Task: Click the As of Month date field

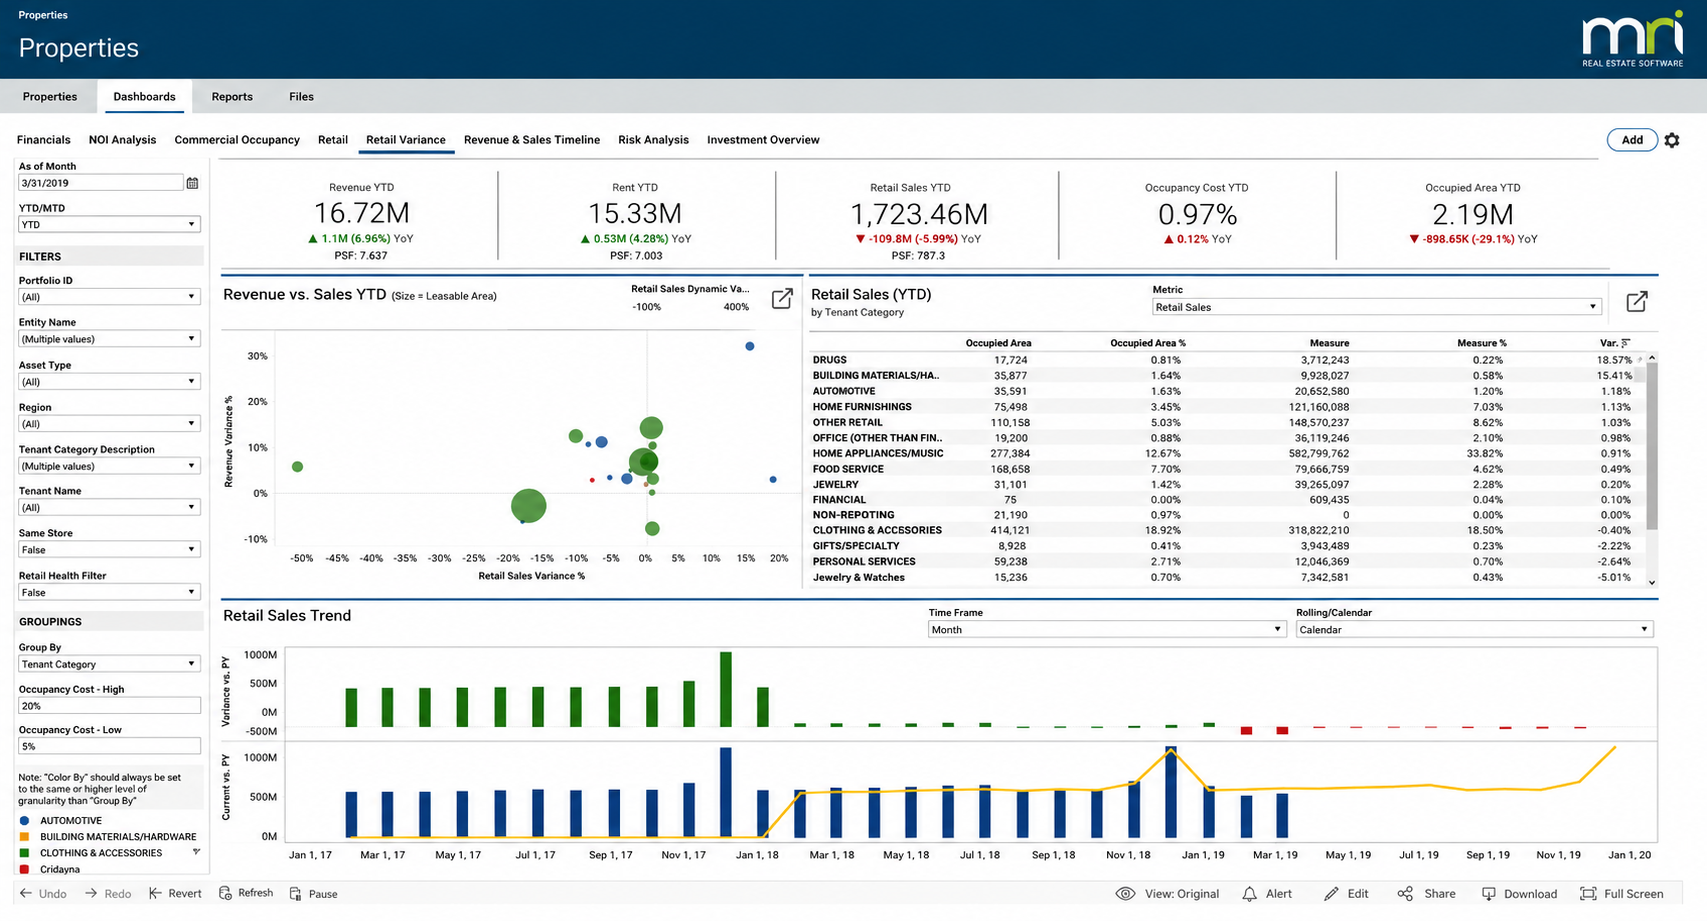Action: tap(100, 183)
